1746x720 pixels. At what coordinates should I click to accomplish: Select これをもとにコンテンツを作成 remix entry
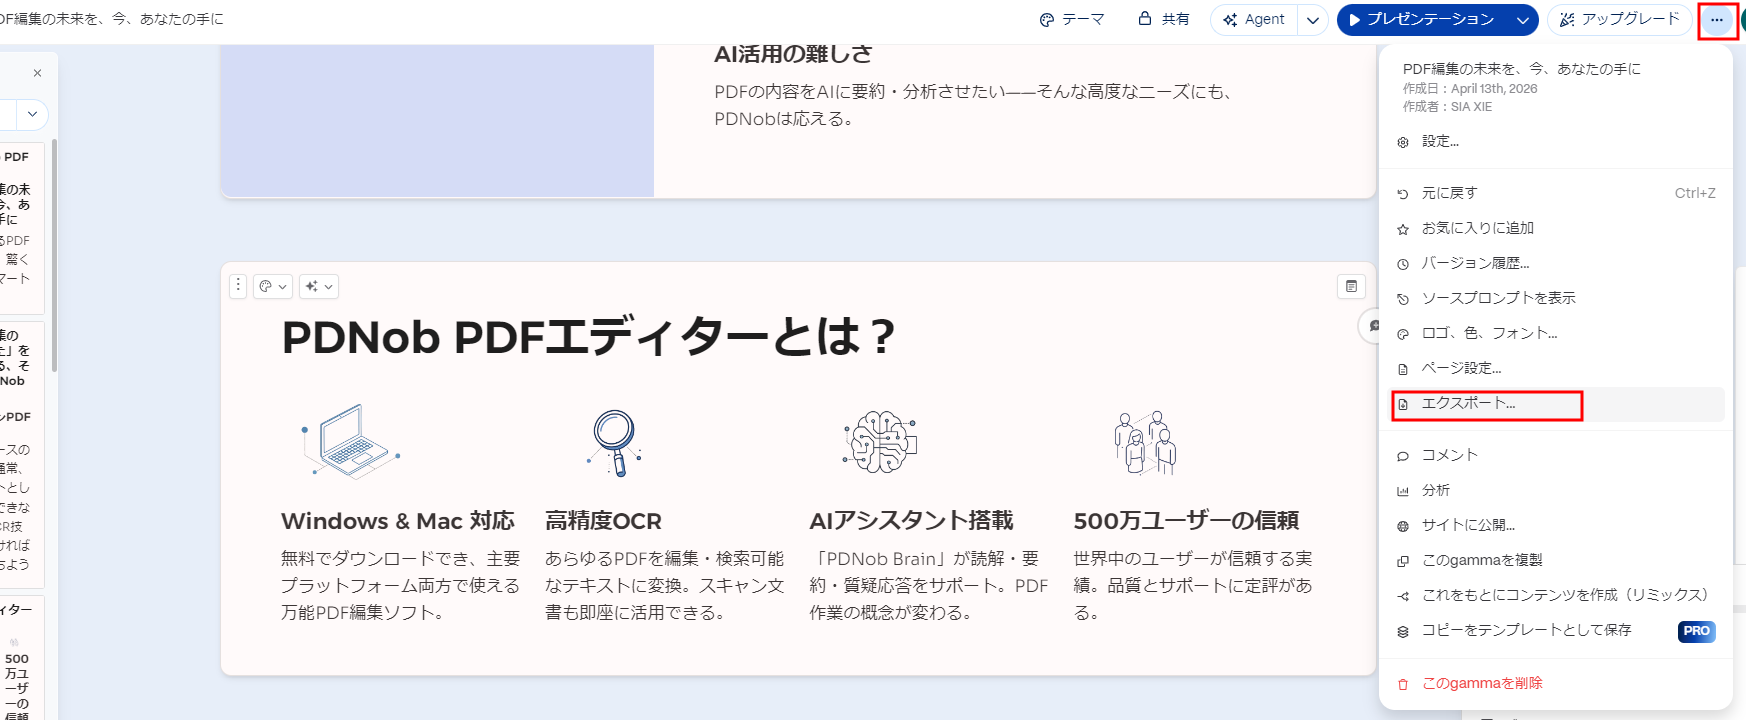tap(1556, 595)
